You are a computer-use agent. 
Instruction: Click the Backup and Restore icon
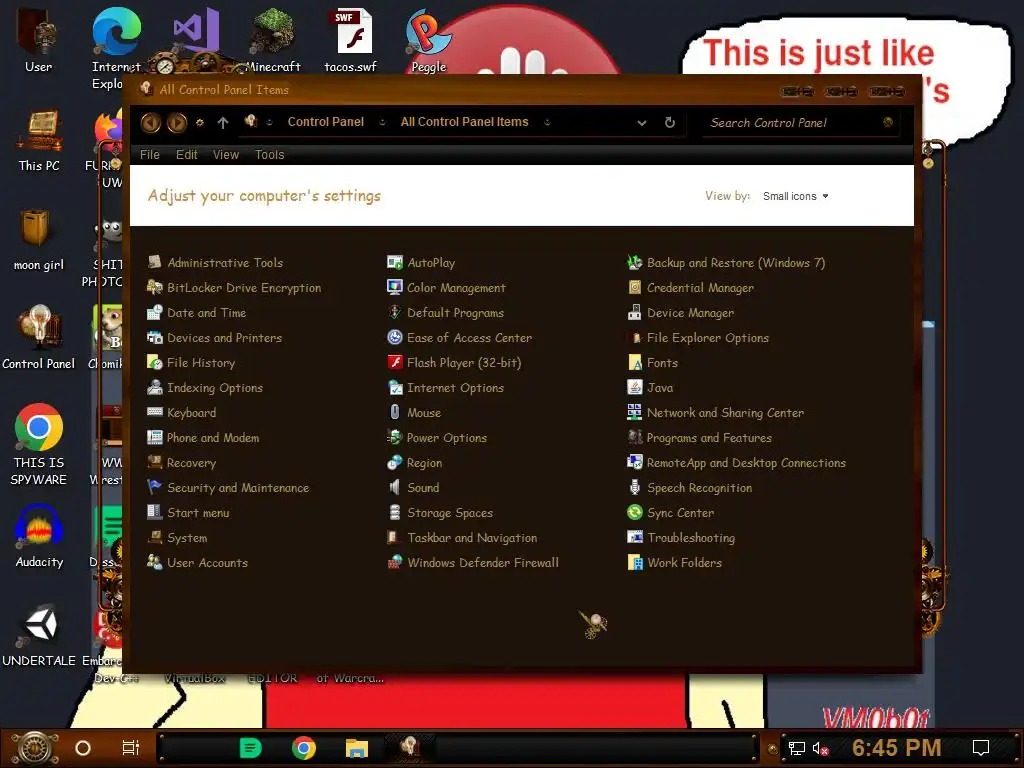tap(635, 263)
